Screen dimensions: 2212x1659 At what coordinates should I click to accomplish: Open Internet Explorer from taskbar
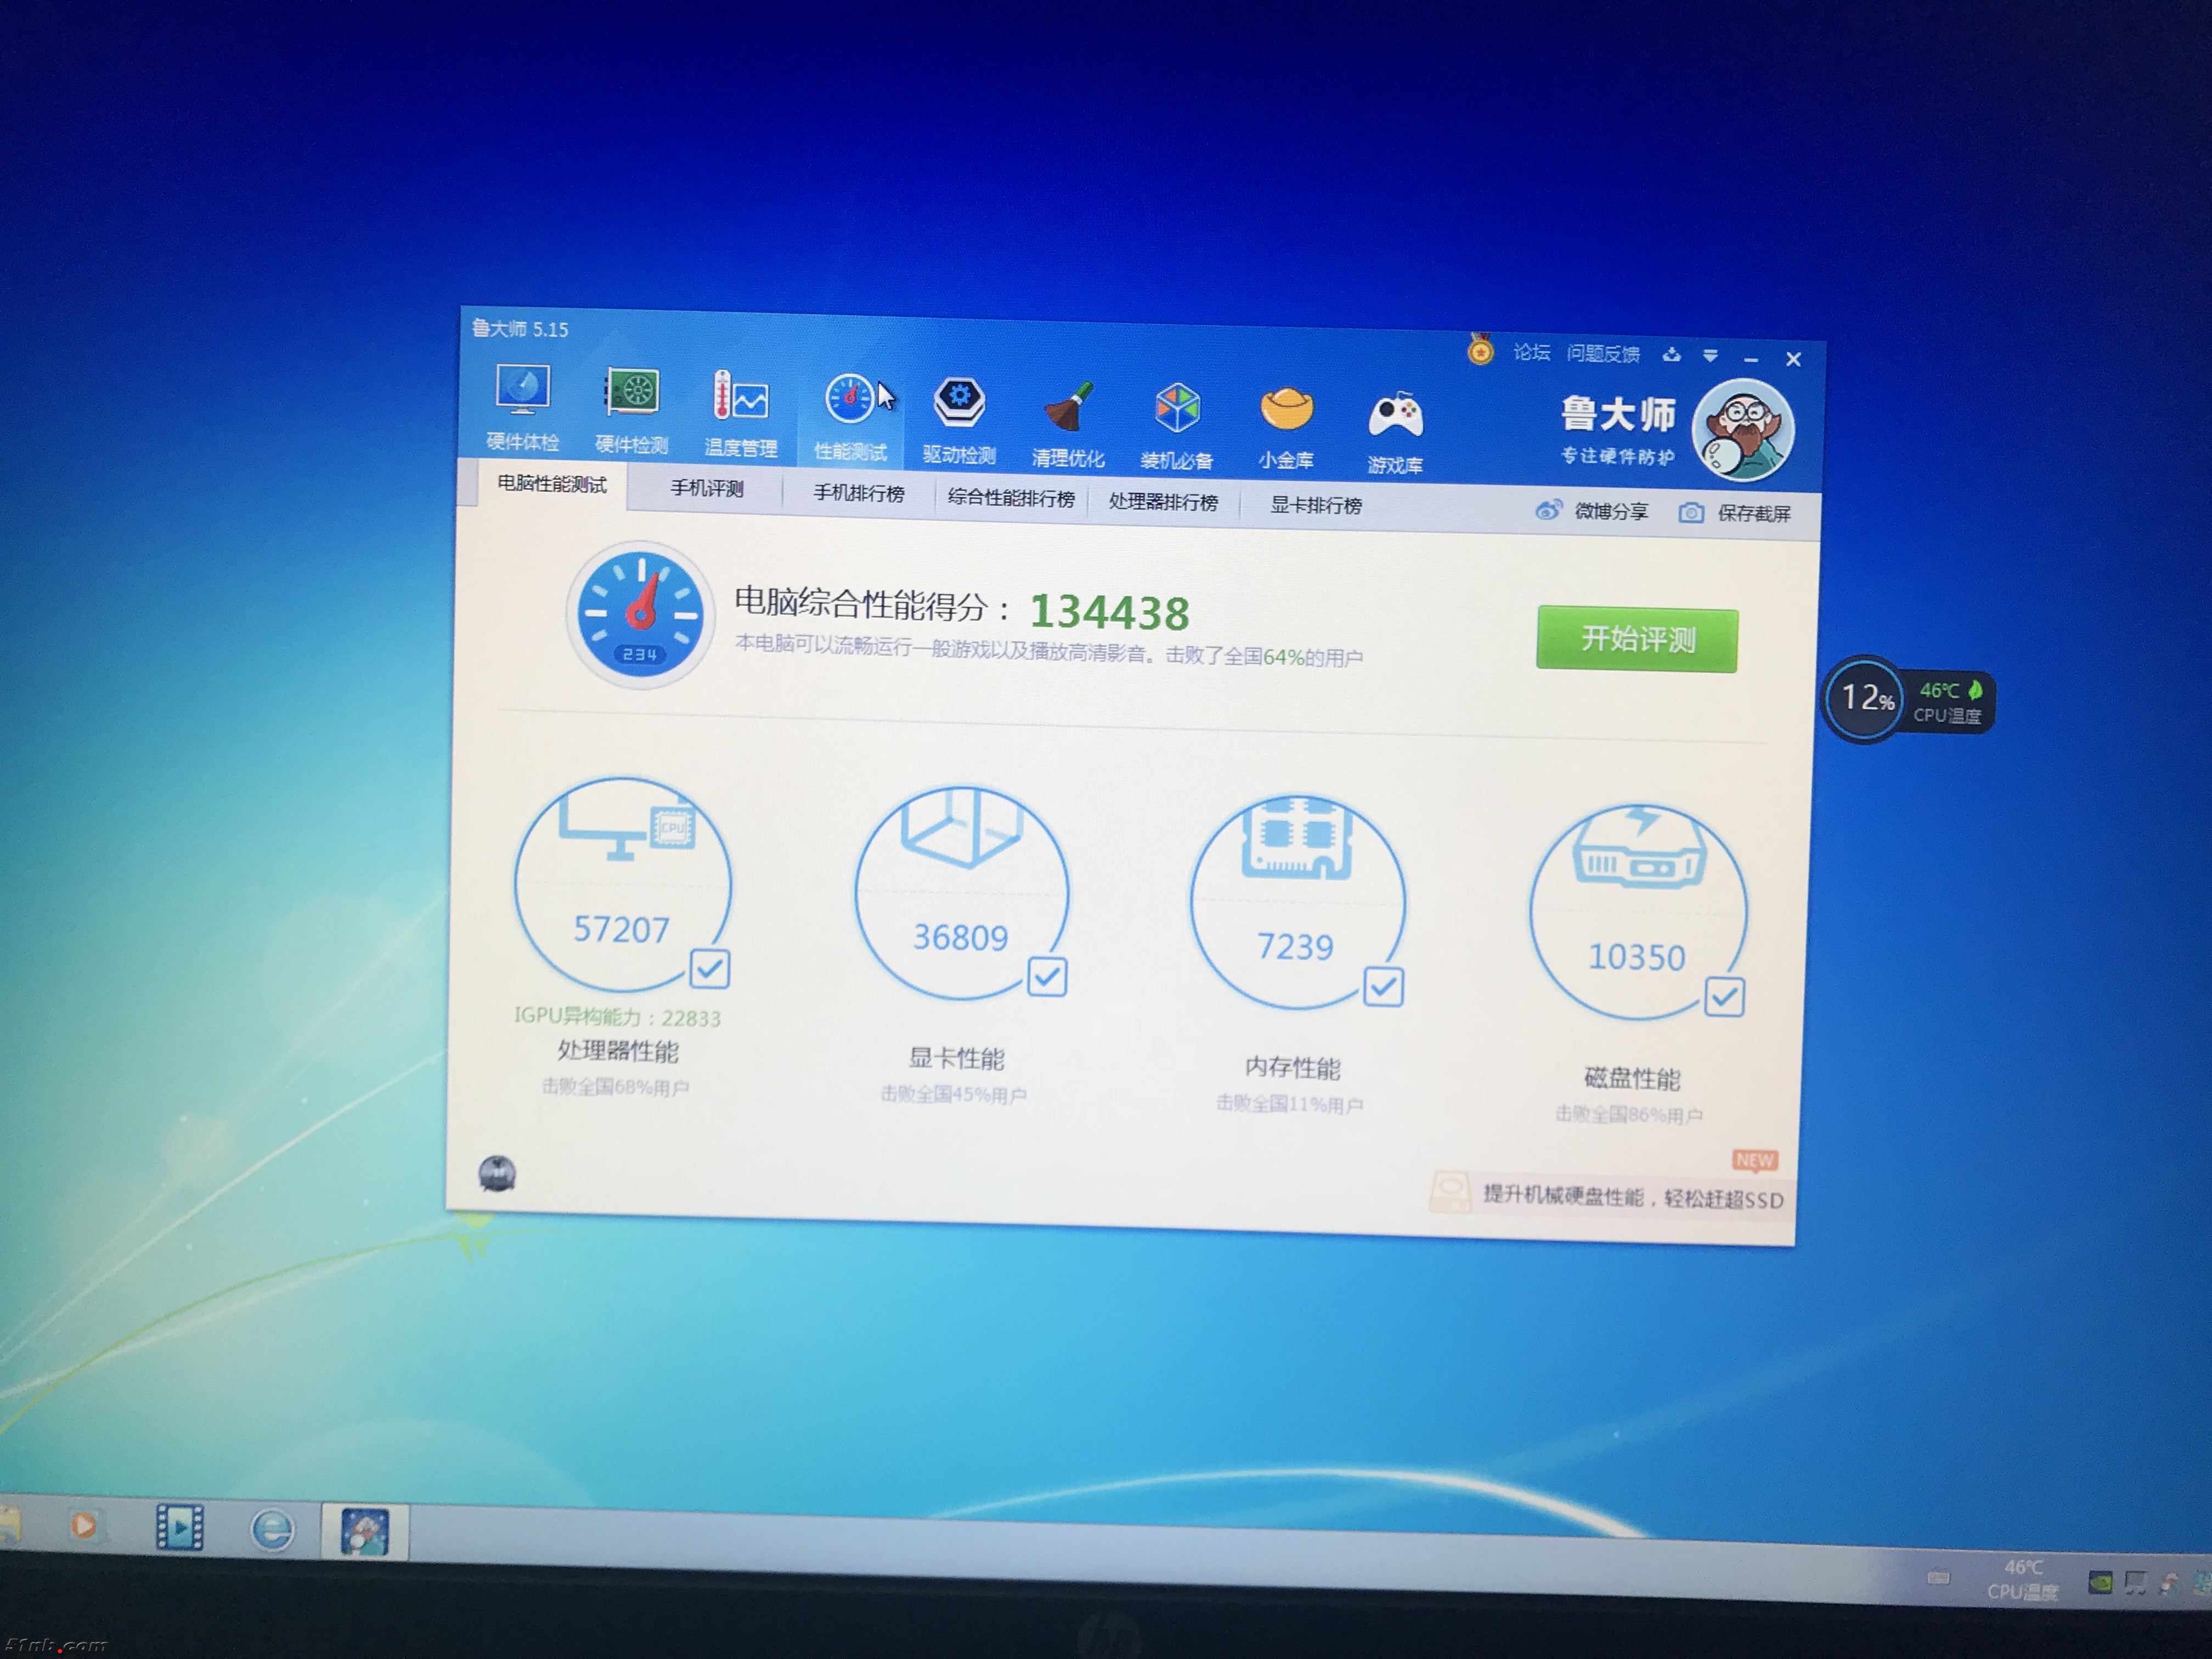coord(272,1530)
